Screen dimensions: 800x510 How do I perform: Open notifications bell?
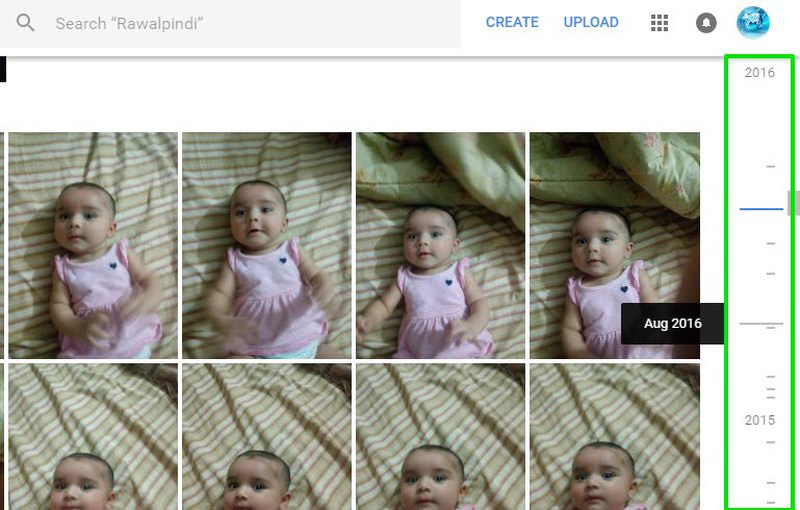pyautogui.click(x=706, y=23)
